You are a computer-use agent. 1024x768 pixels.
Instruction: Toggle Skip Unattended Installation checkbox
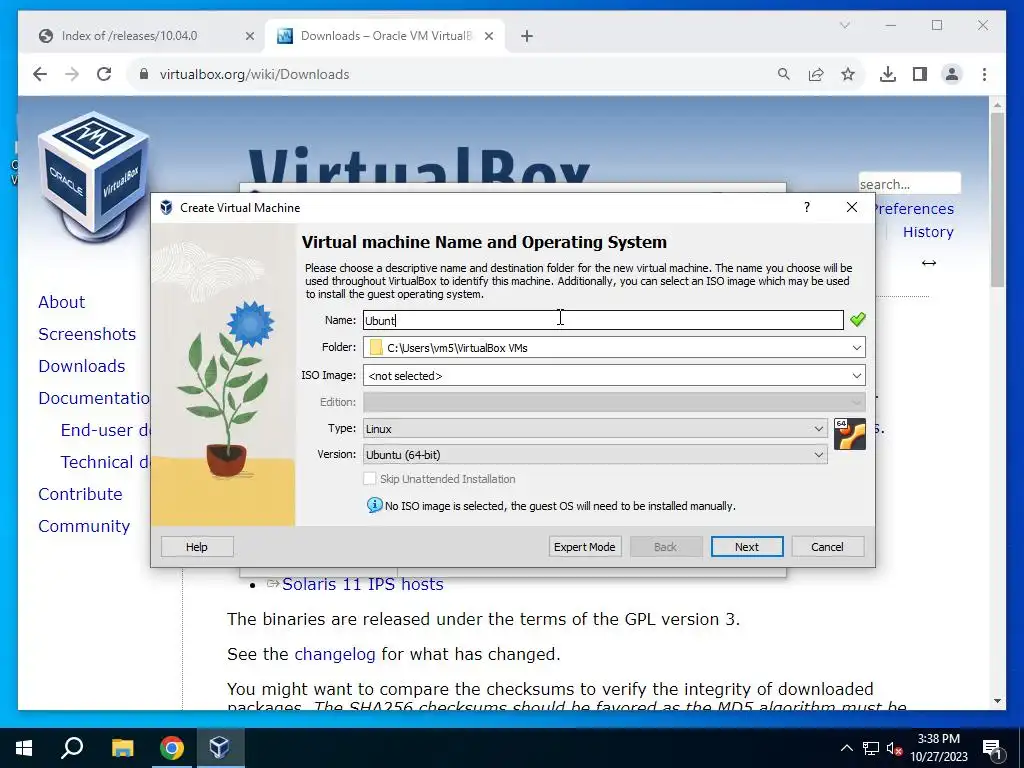370,479
